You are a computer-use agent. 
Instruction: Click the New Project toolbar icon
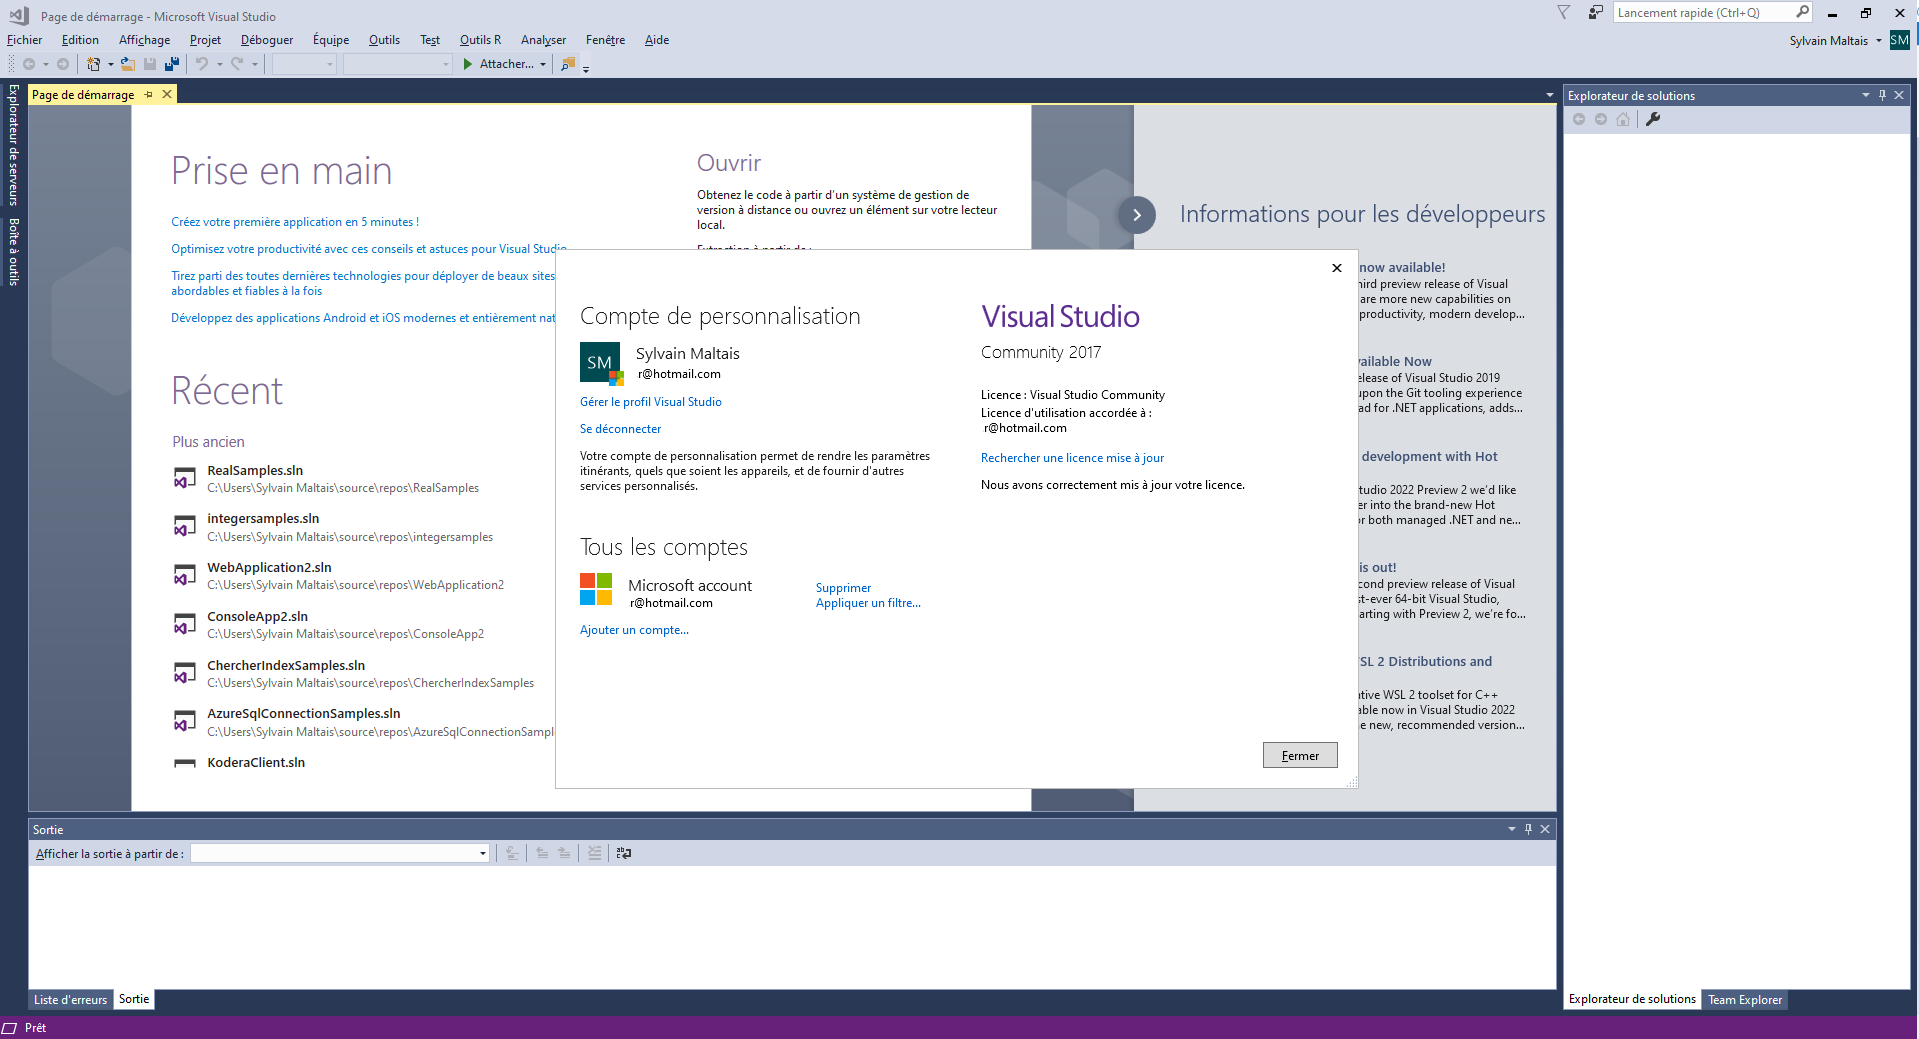pos(93,64)
